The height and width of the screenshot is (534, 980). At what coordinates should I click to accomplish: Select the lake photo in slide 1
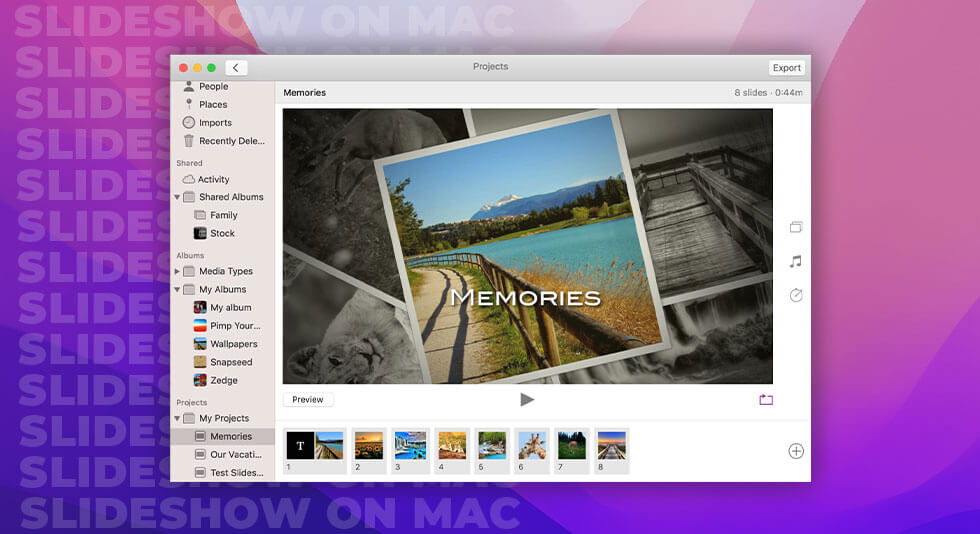(329, 446)
